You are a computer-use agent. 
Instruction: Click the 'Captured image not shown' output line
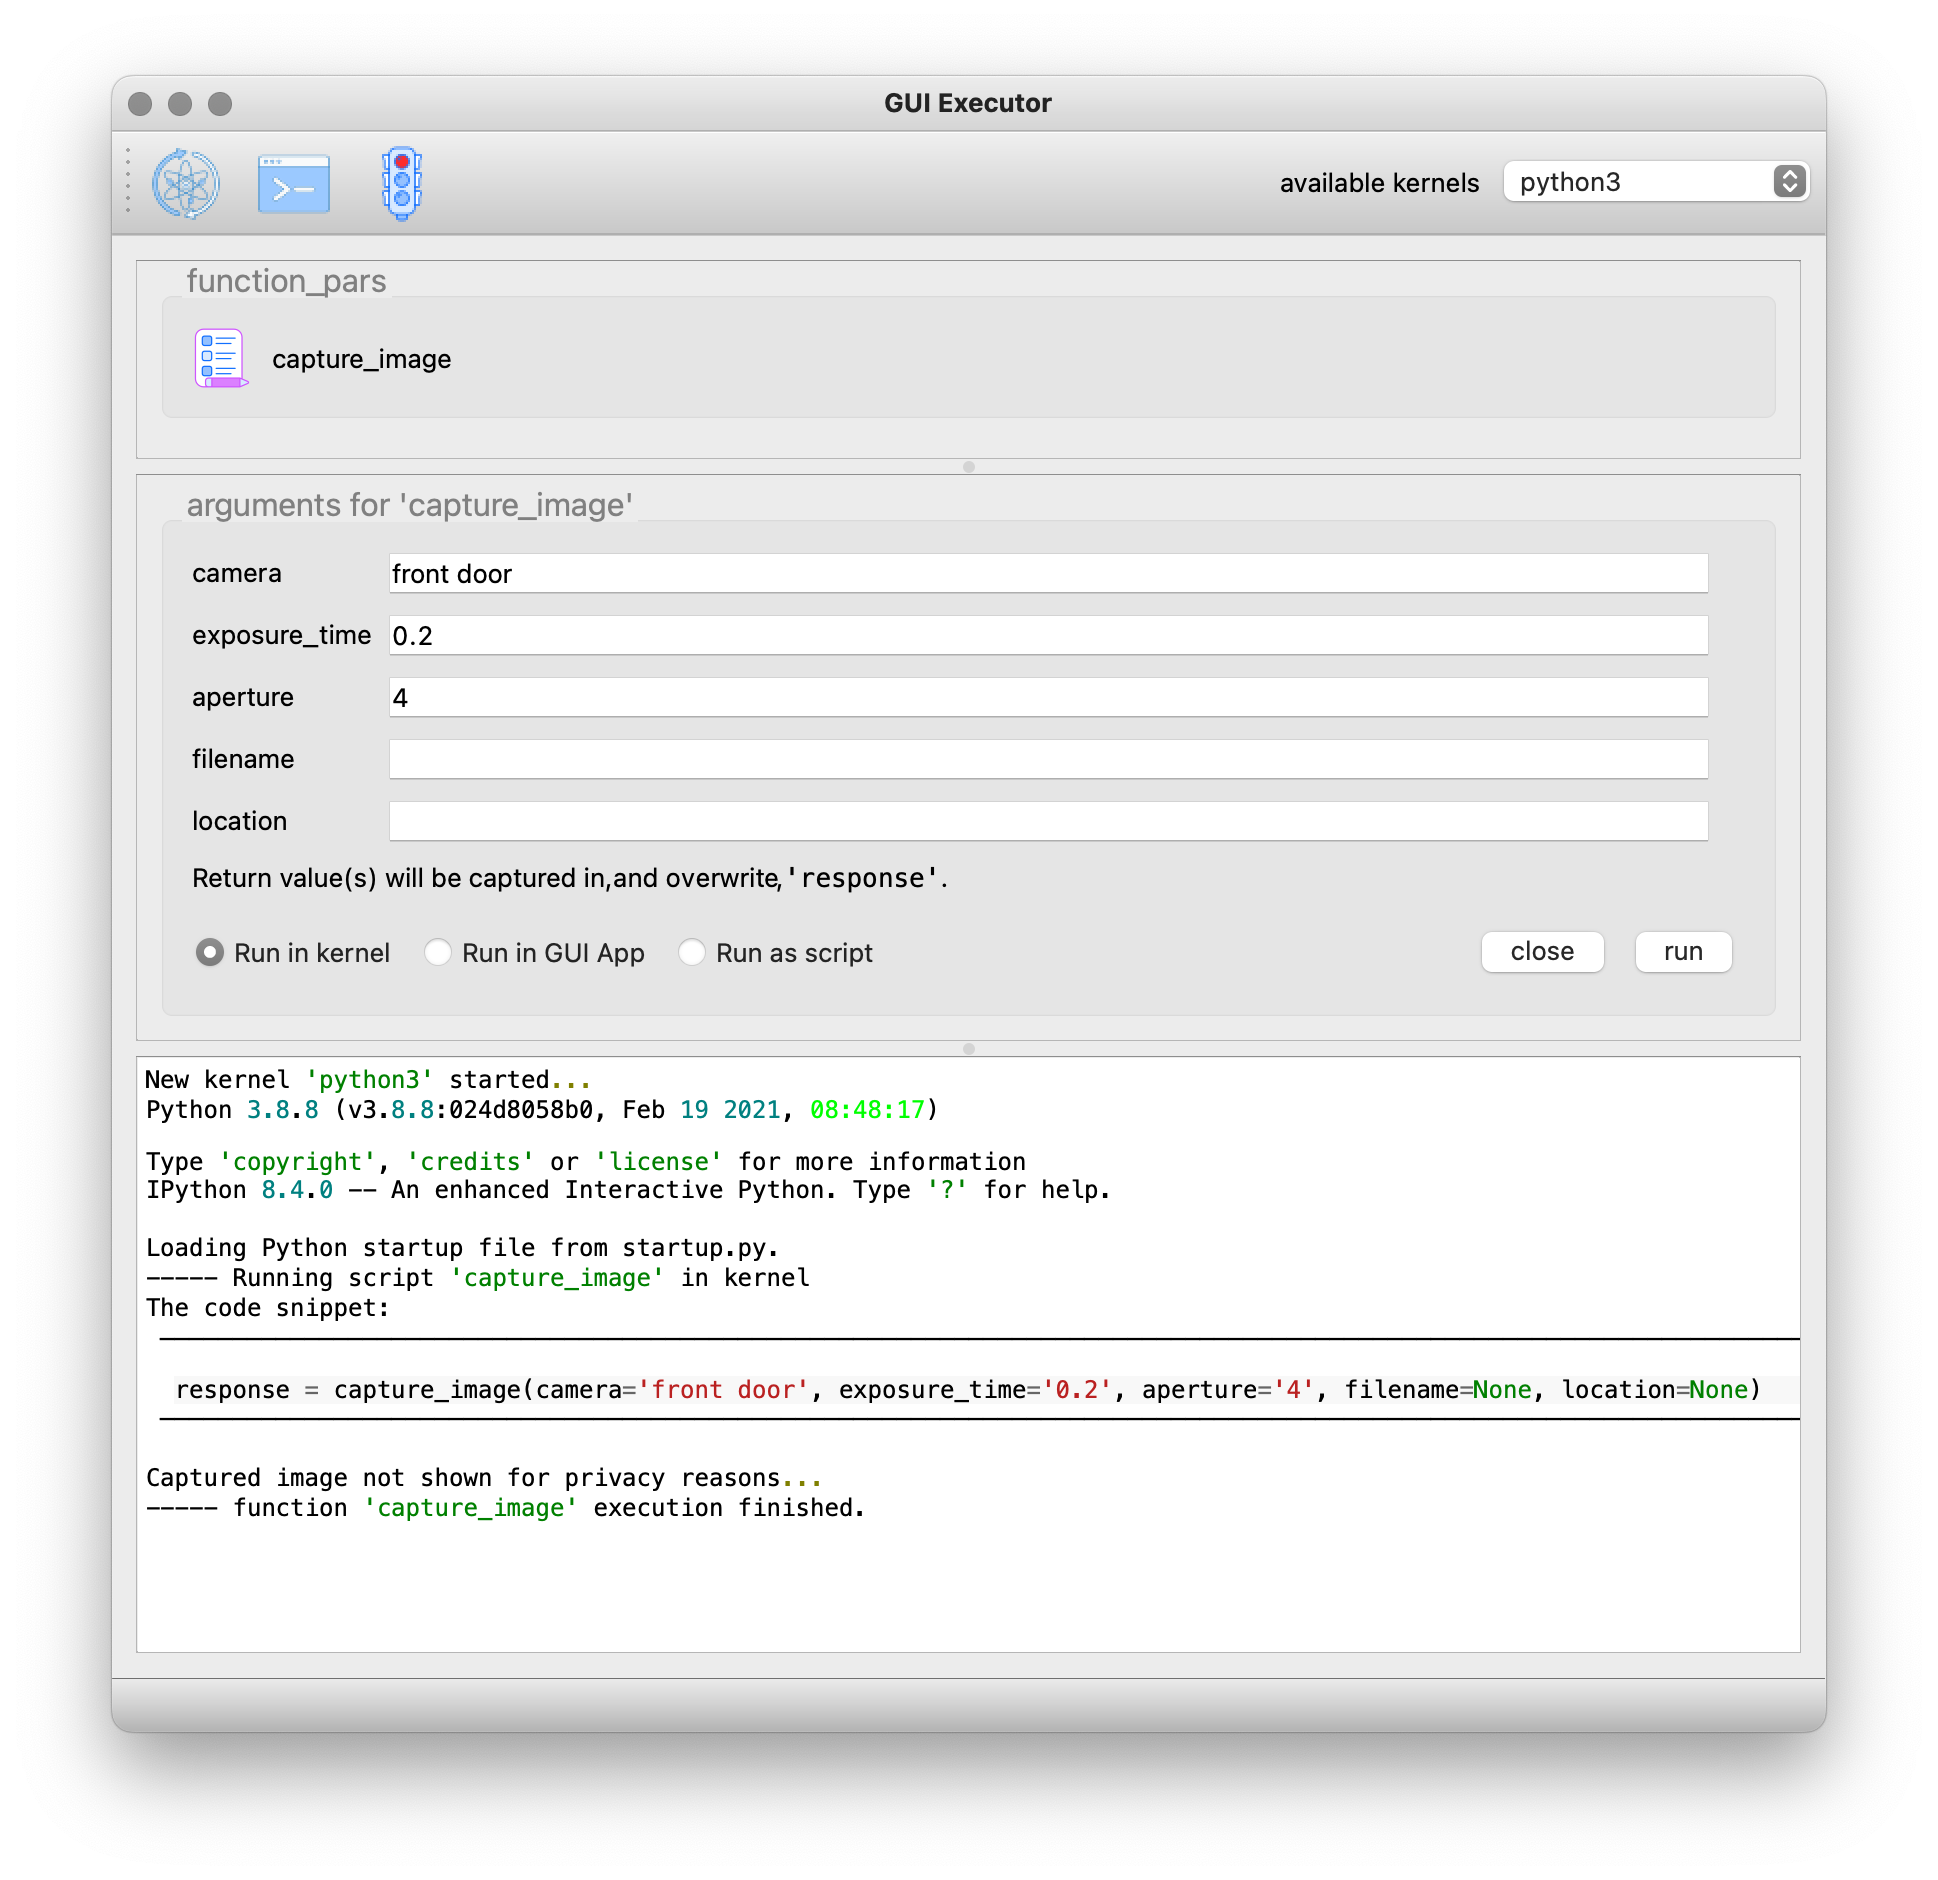[484, 1478]
